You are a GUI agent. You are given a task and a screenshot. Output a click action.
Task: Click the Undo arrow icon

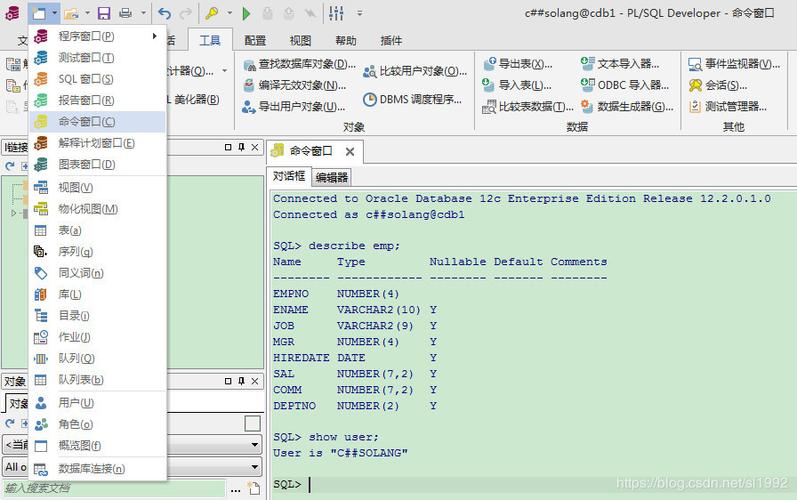click(x=164, y=13)
